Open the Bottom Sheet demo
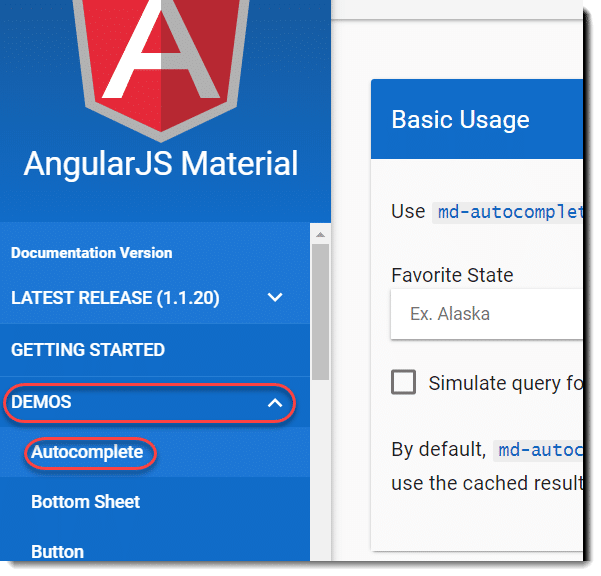Screen dimensions: 601x576 [x=85, y=502]
